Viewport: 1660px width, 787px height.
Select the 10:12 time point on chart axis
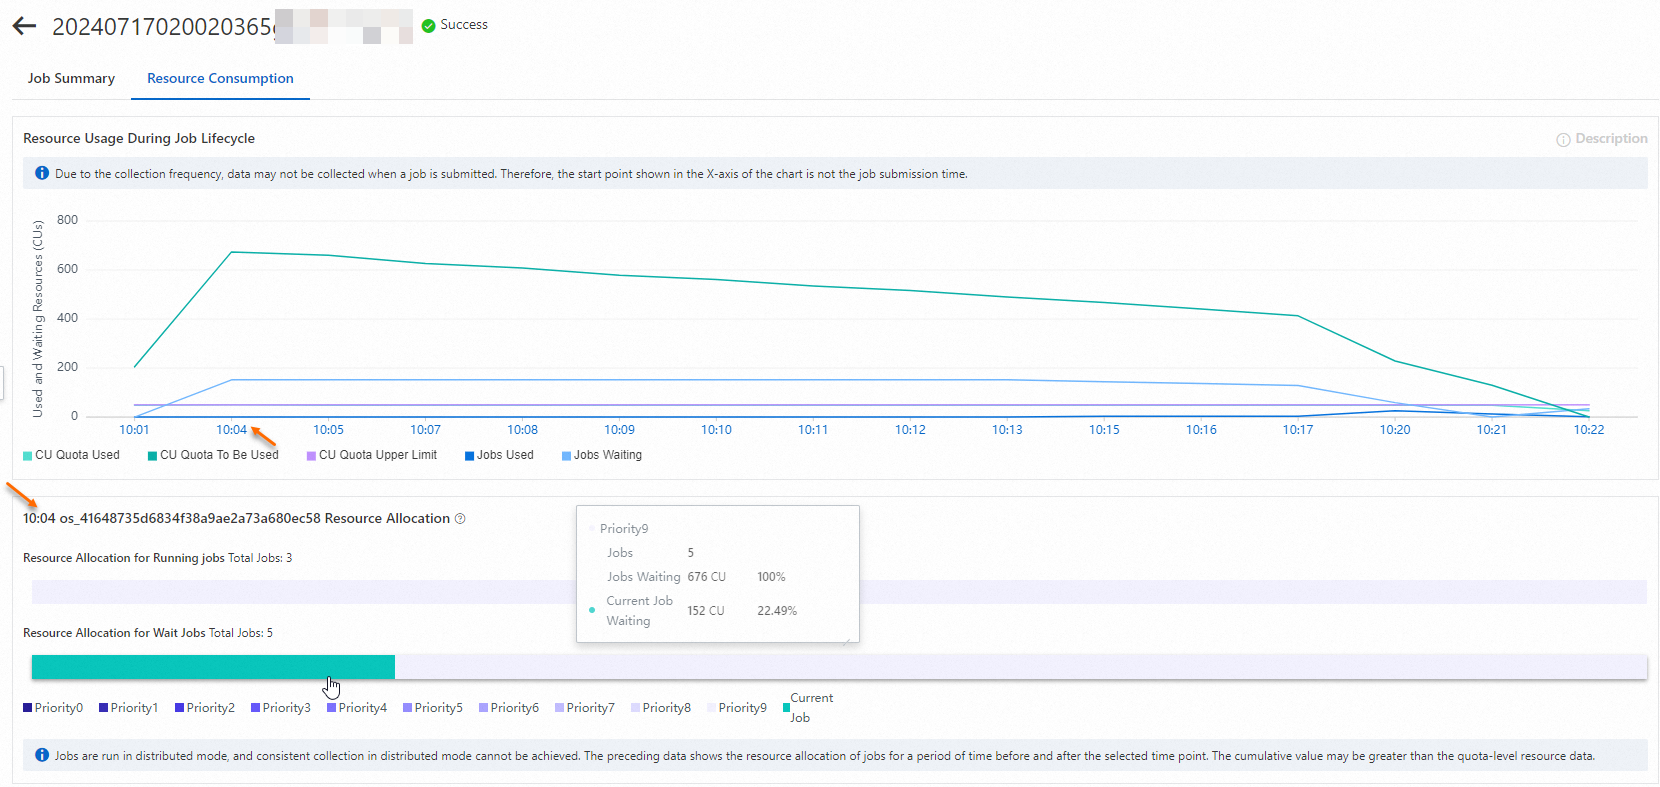click(x=910, y=430)
